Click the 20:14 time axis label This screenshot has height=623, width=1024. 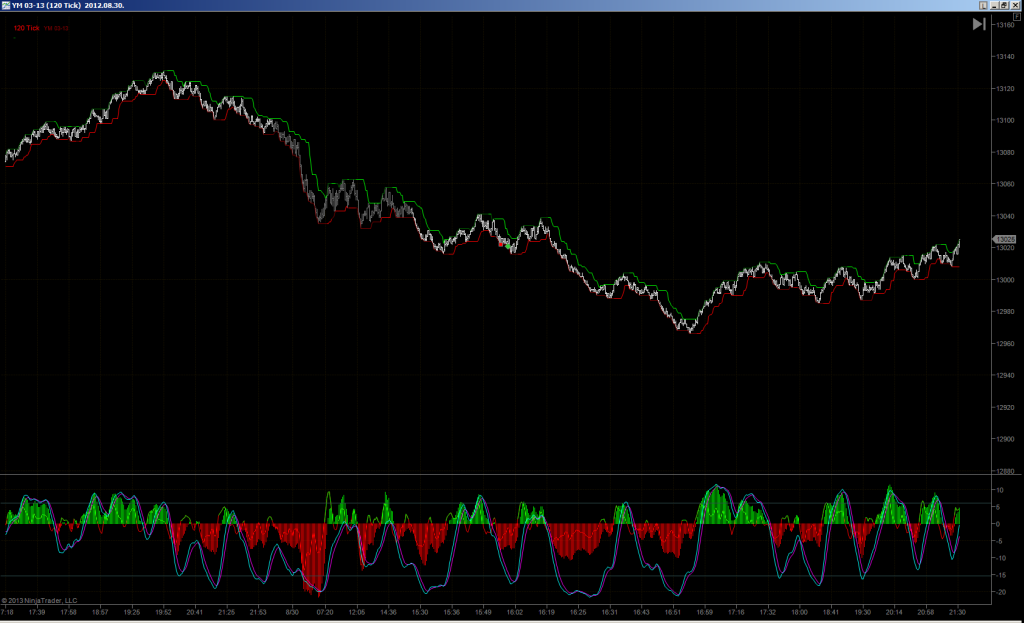(x=894, y=613)
